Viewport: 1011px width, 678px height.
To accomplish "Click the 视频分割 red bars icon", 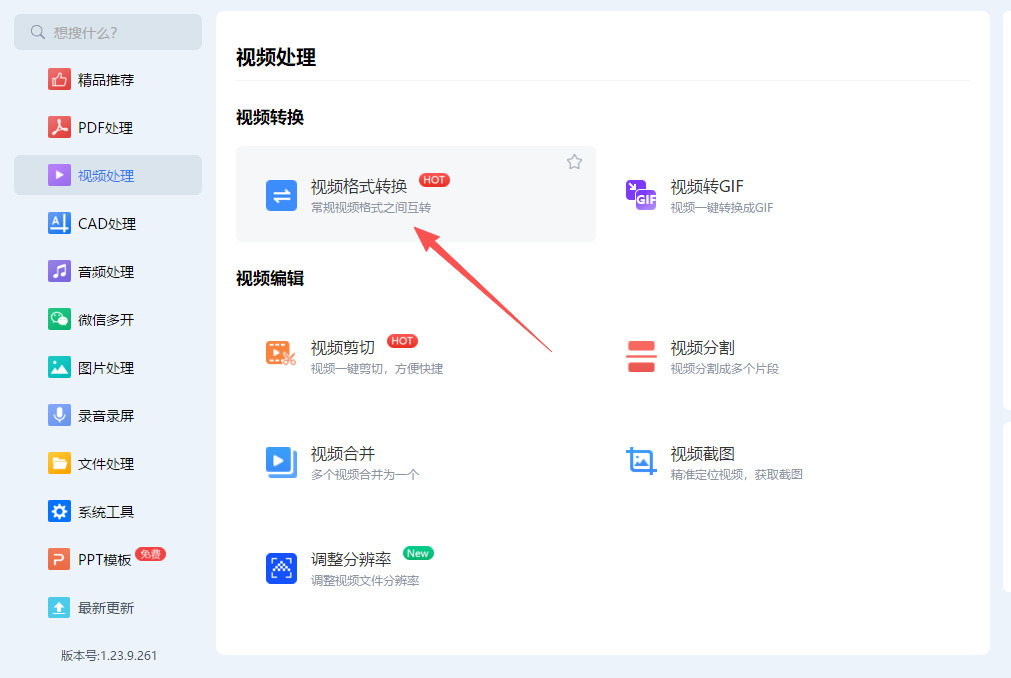I will [641, 357].
